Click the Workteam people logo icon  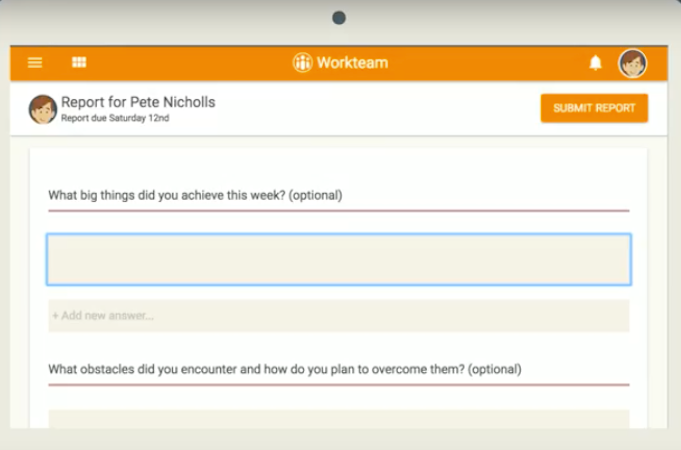tap(302, 63)
